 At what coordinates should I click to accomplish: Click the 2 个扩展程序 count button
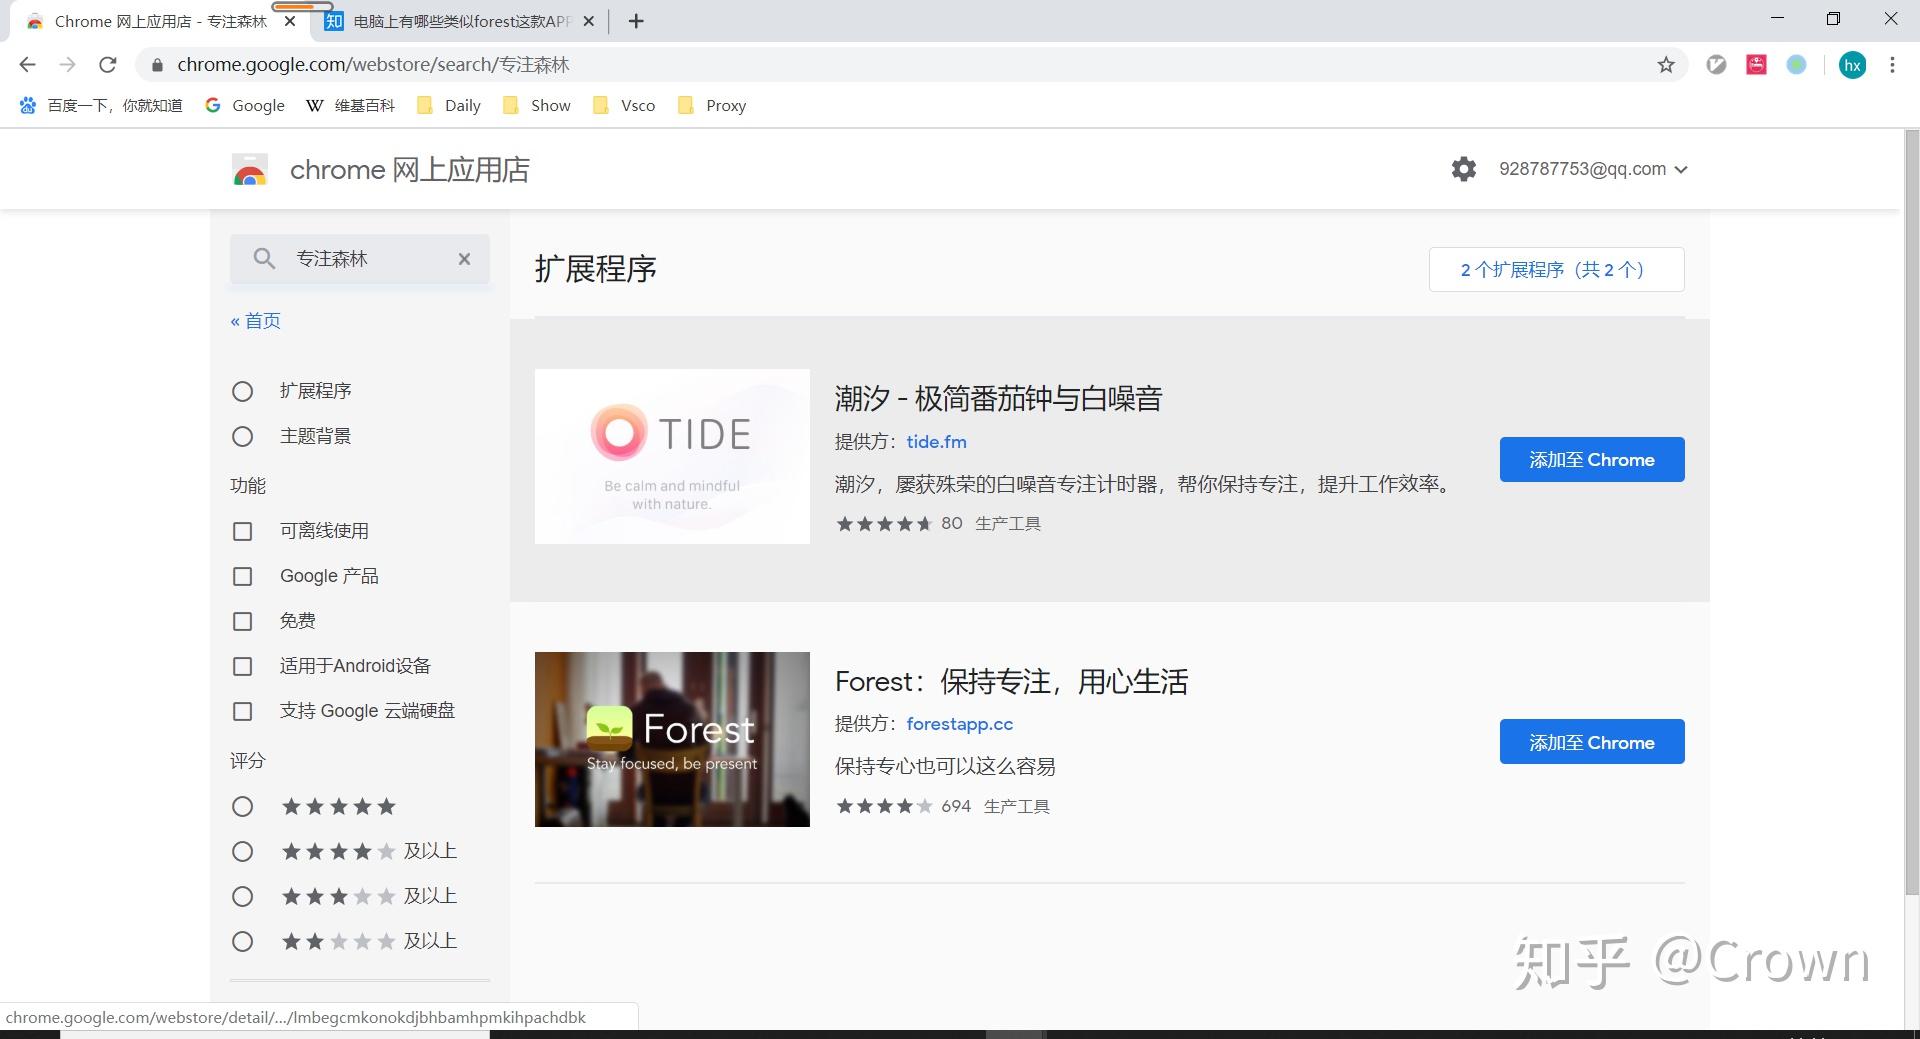pyautogui.click(x=1556, y=269)
